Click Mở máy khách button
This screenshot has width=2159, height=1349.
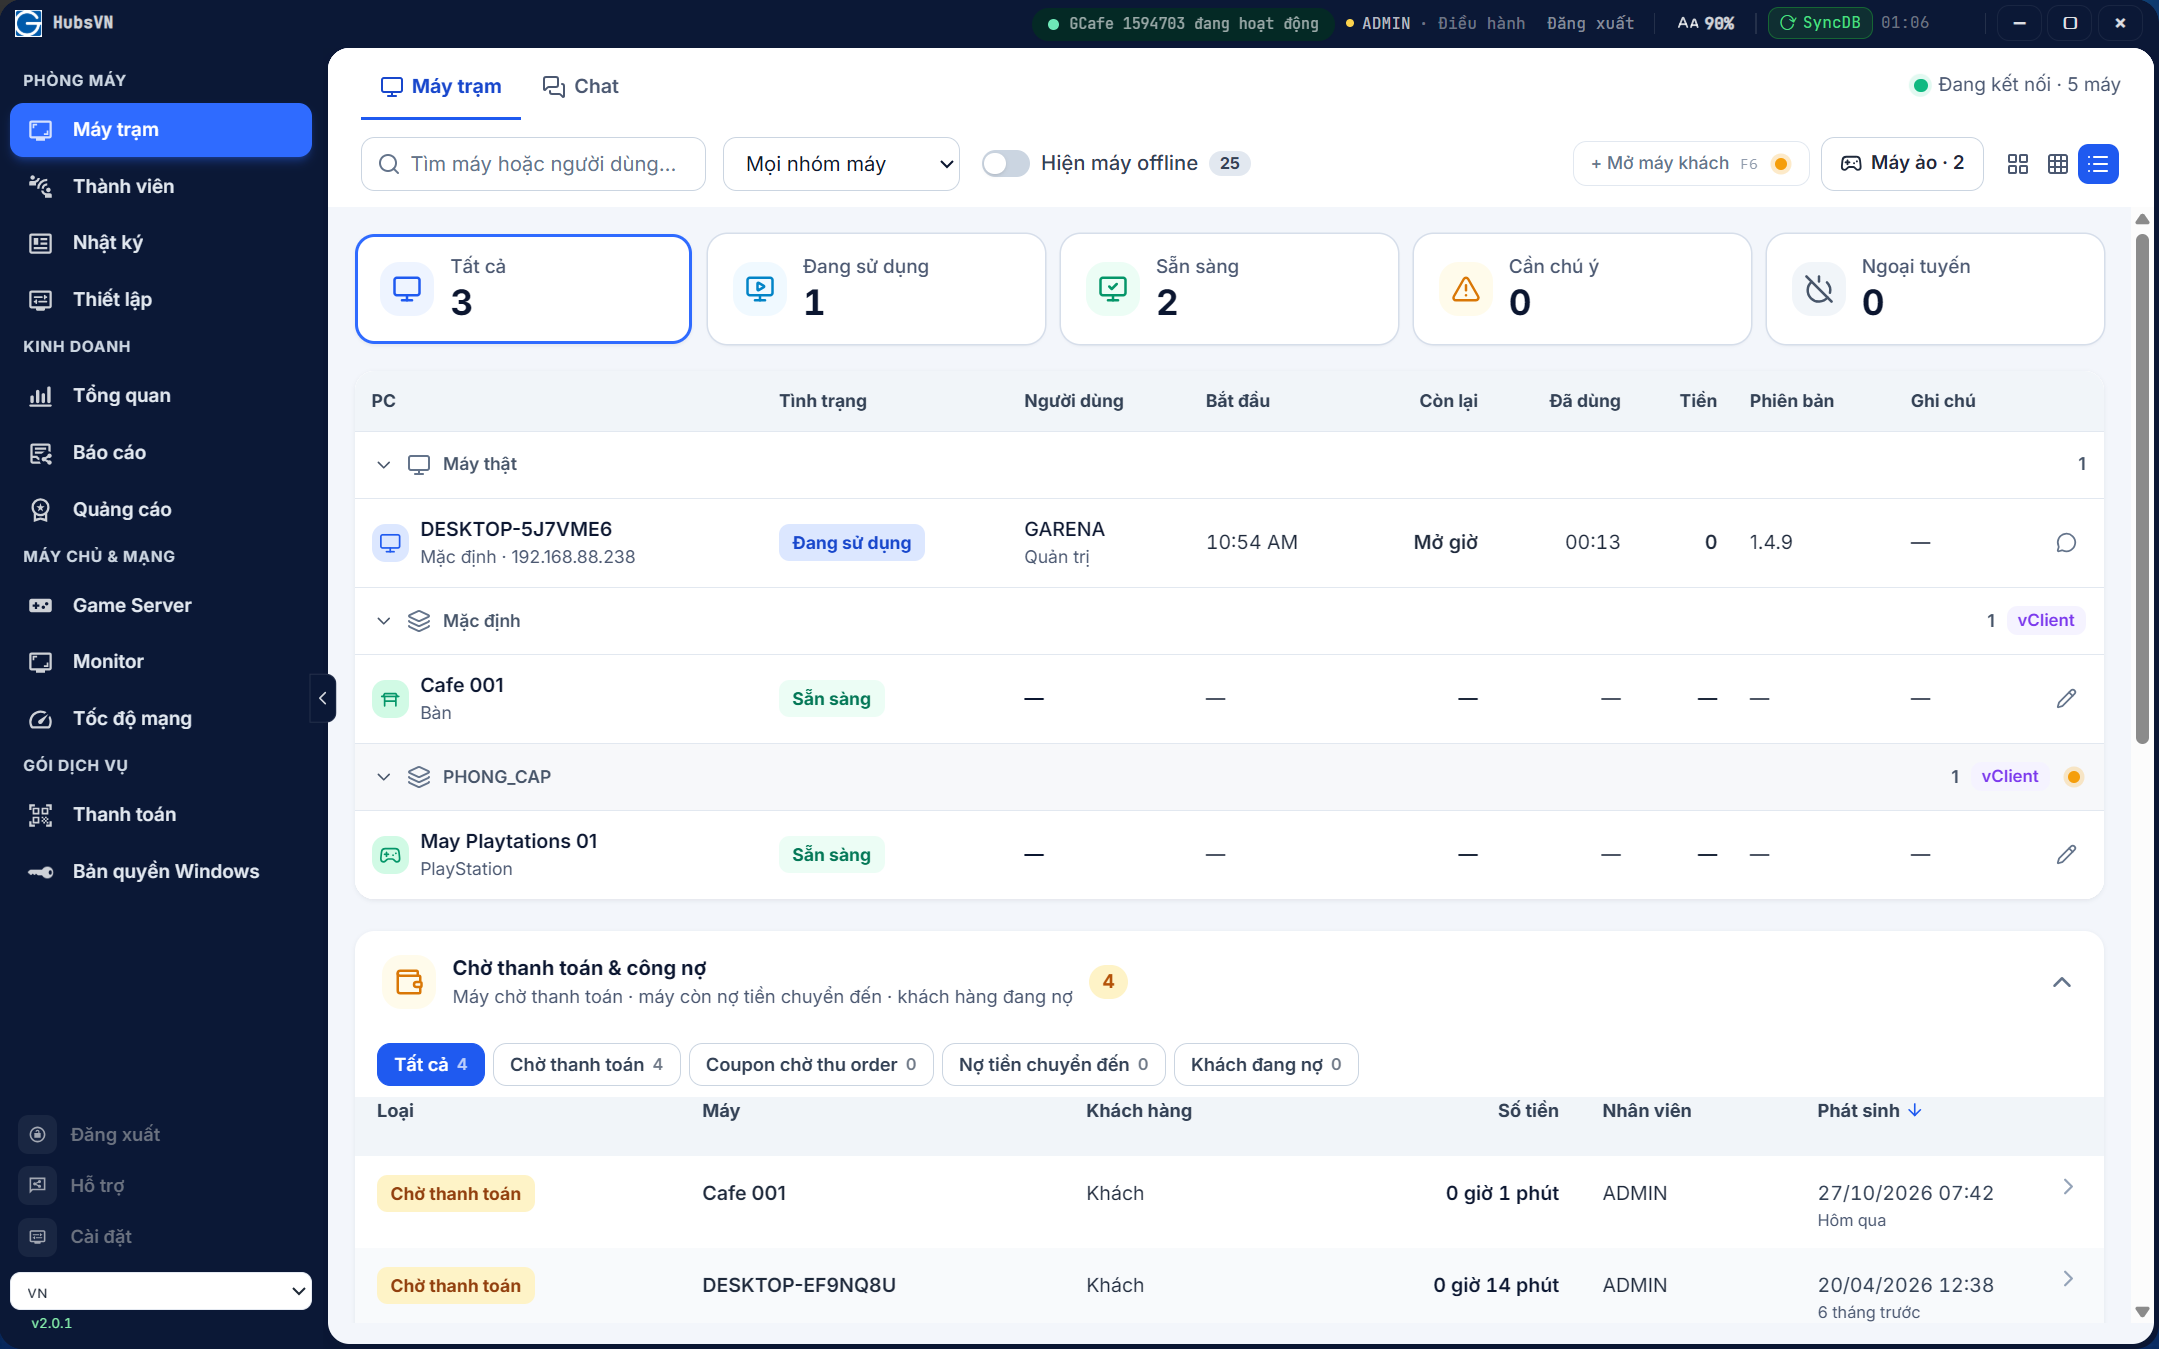[1691, 163]
